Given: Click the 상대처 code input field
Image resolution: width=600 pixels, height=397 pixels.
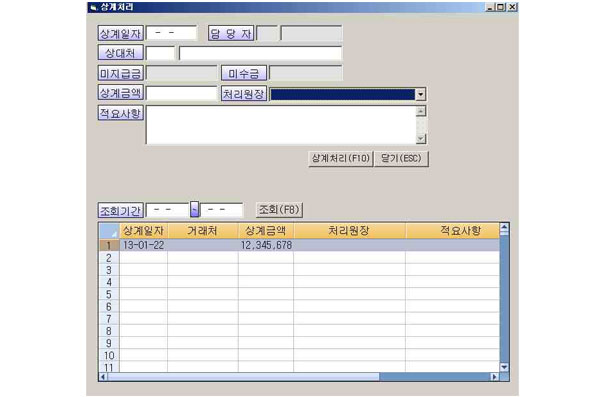Looking at the screenshot, I should tap(160, 53).
